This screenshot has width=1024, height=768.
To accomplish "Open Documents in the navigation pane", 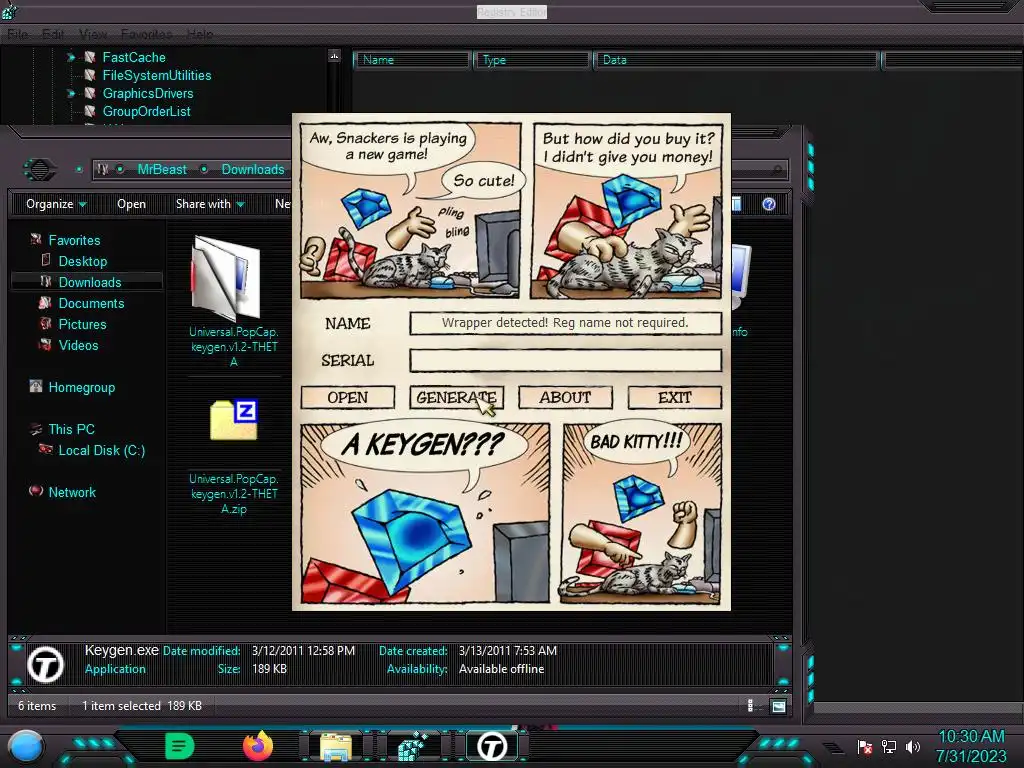I will (x=91, y=303).
